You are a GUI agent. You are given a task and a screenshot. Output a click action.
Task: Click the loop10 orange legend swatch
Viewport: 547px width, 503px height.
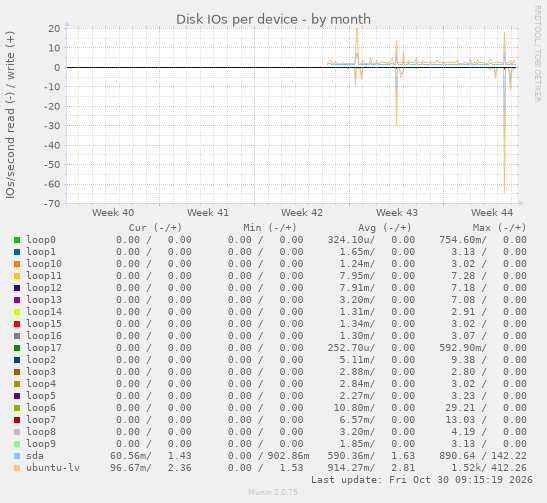[17, 264]
